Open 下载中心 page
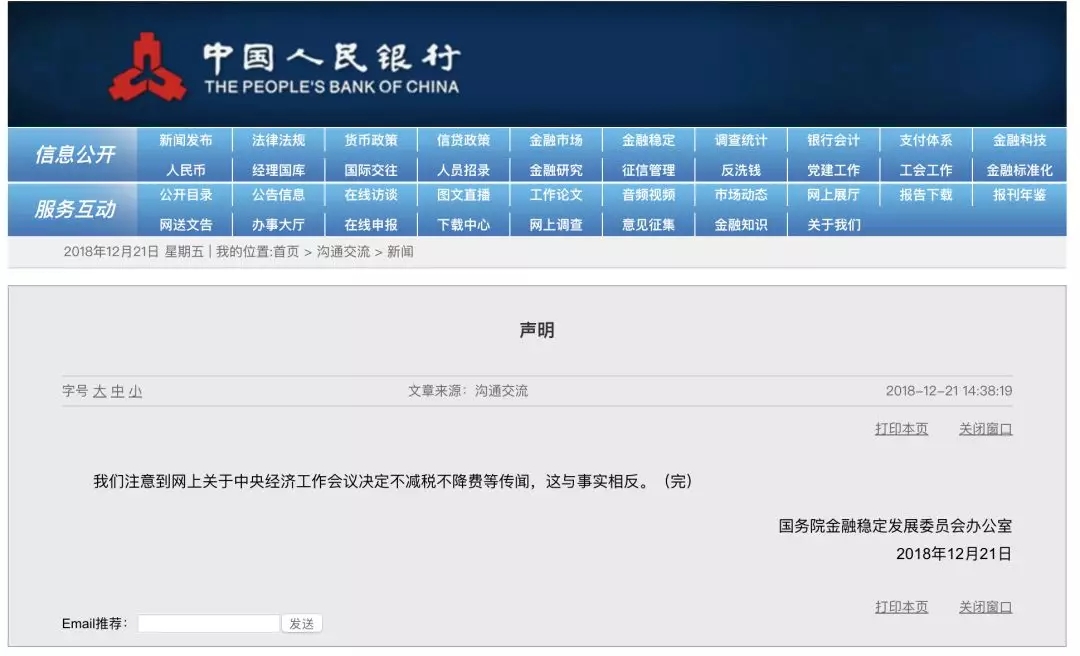This screenshot has width=1080, height=656. (463, 225)
